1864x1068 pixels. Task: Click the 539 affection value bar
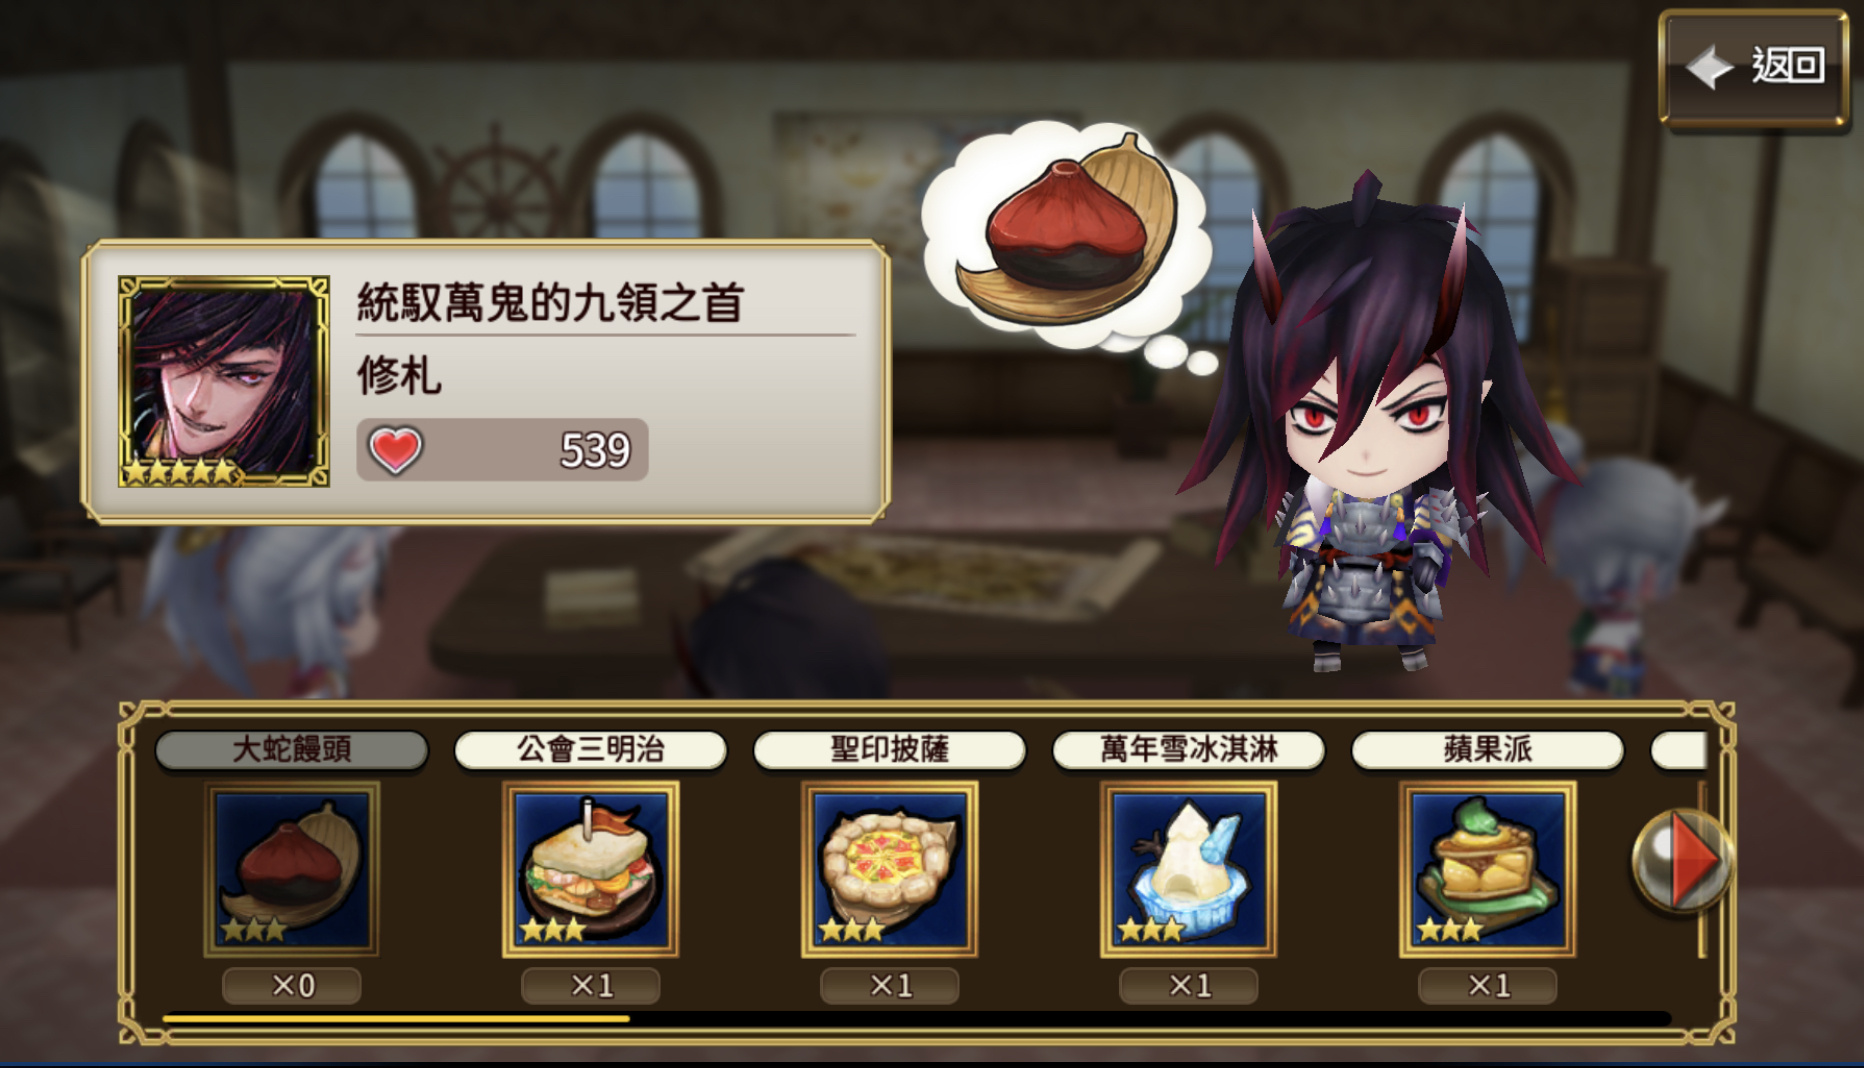pyautogui.click(x=502, y=450)
